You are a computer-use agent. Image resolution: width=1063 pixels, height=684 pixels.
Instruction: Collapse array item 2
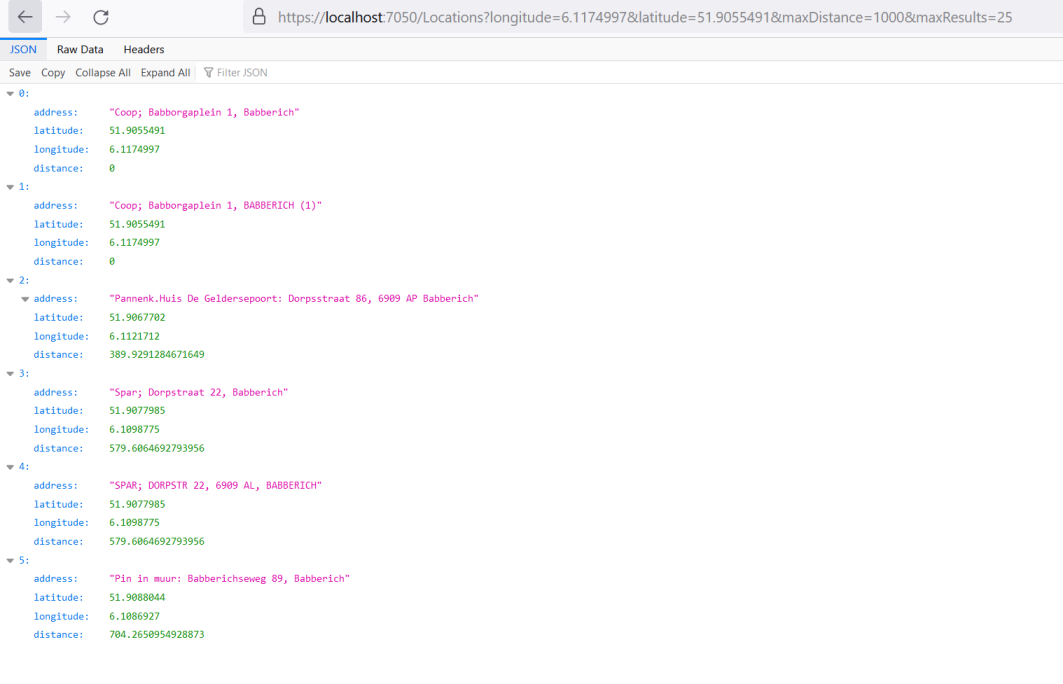tap(10, 281)
